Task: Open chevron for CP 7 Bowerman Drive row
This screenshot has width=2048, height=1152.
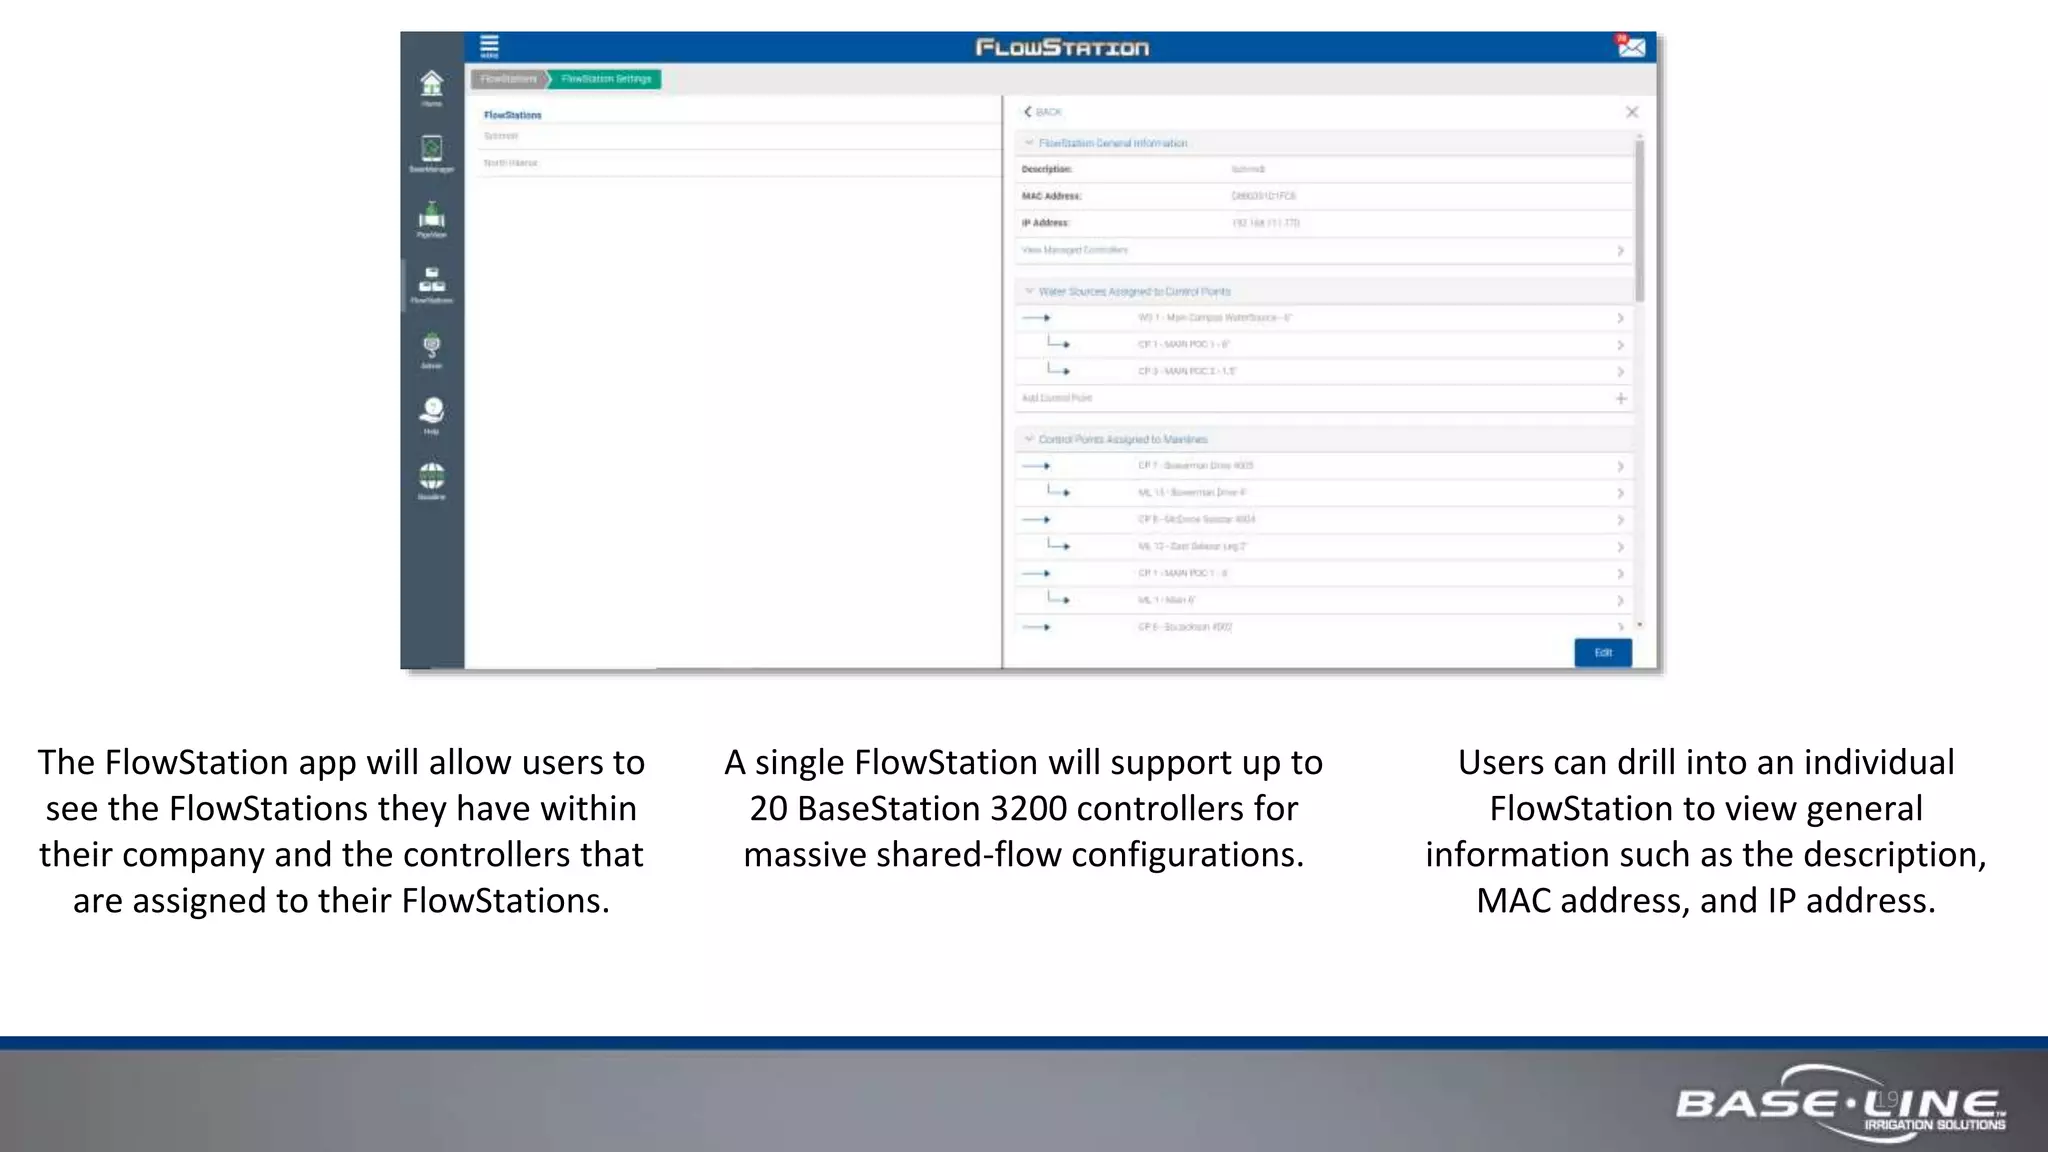Action: [1620, 466]
